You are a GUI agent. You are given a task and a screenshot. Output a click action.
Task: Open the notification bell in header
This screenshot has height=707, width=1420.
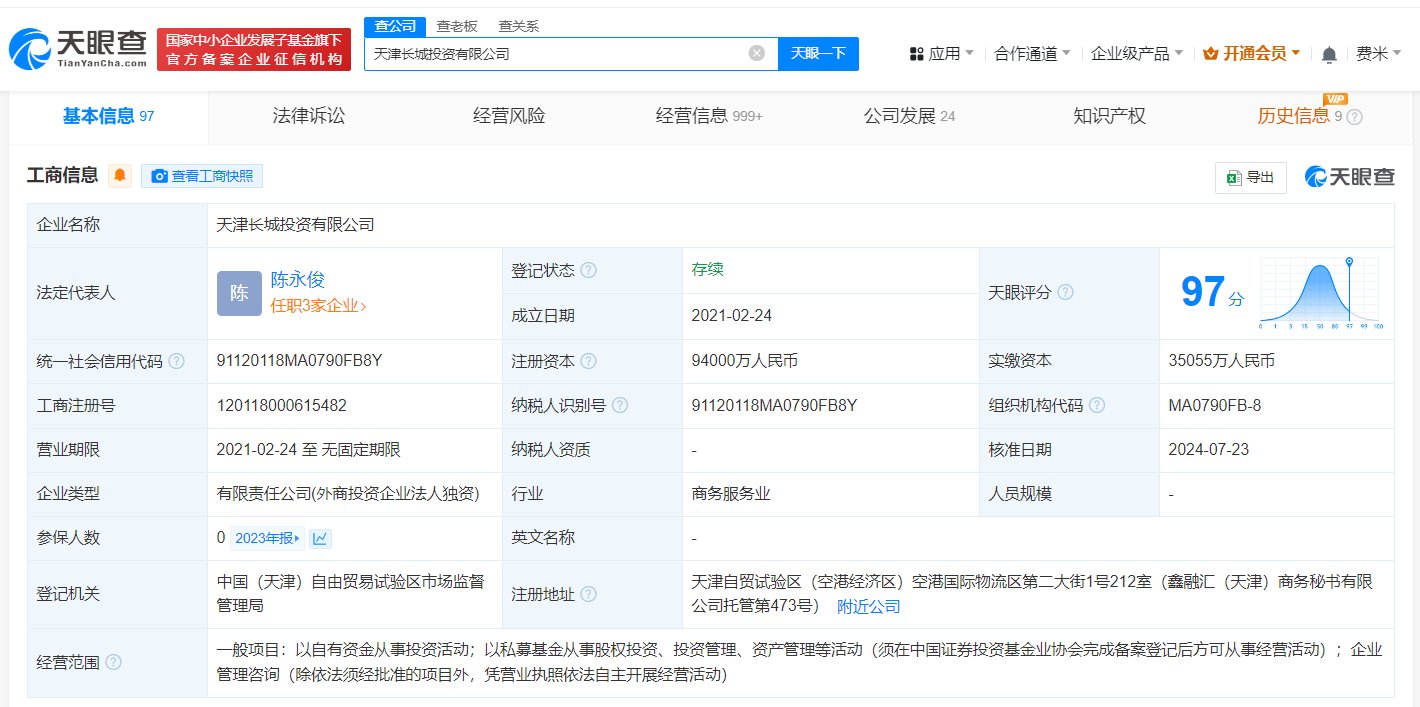click(1329, 54)
